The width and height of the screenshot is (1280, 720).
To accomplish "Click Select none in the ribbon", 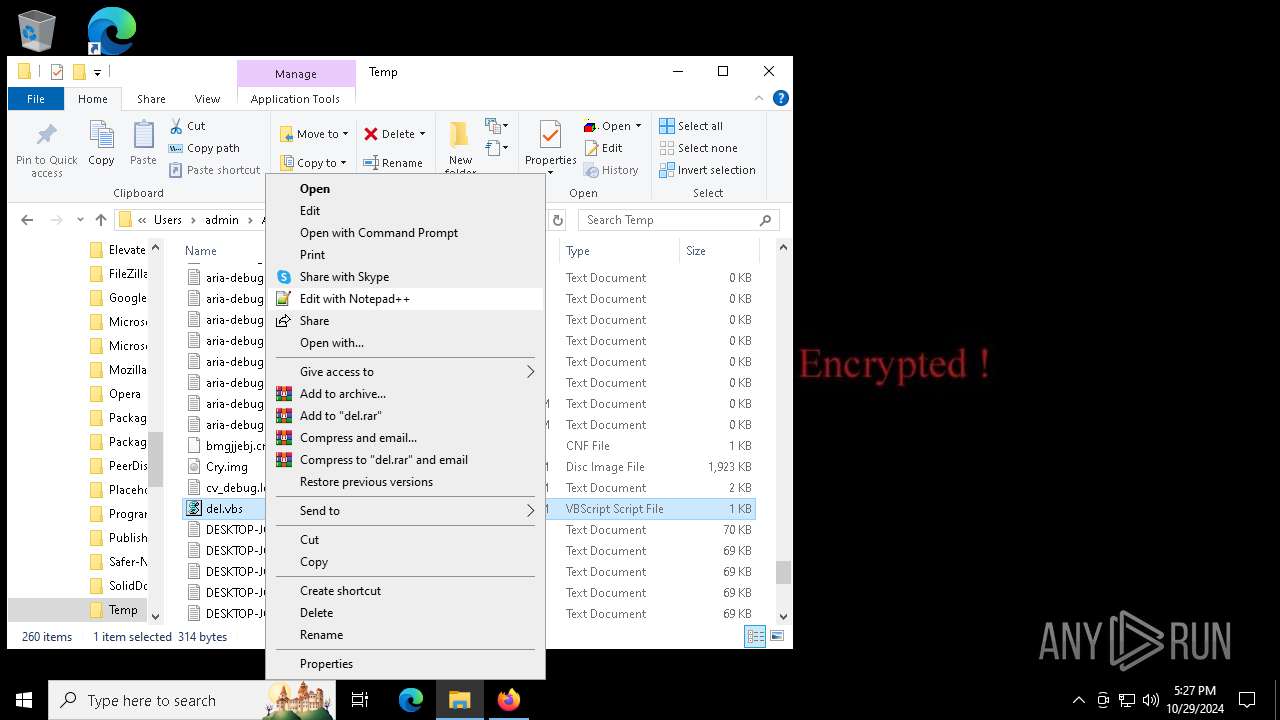I will (698, 148).
